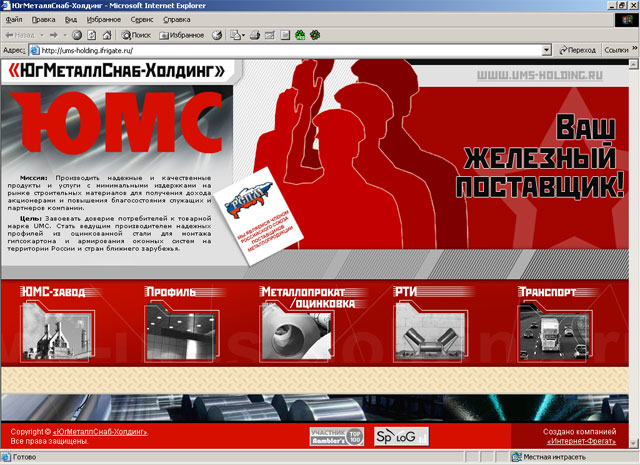Open the Поиск search pane

tap(136, 36)
